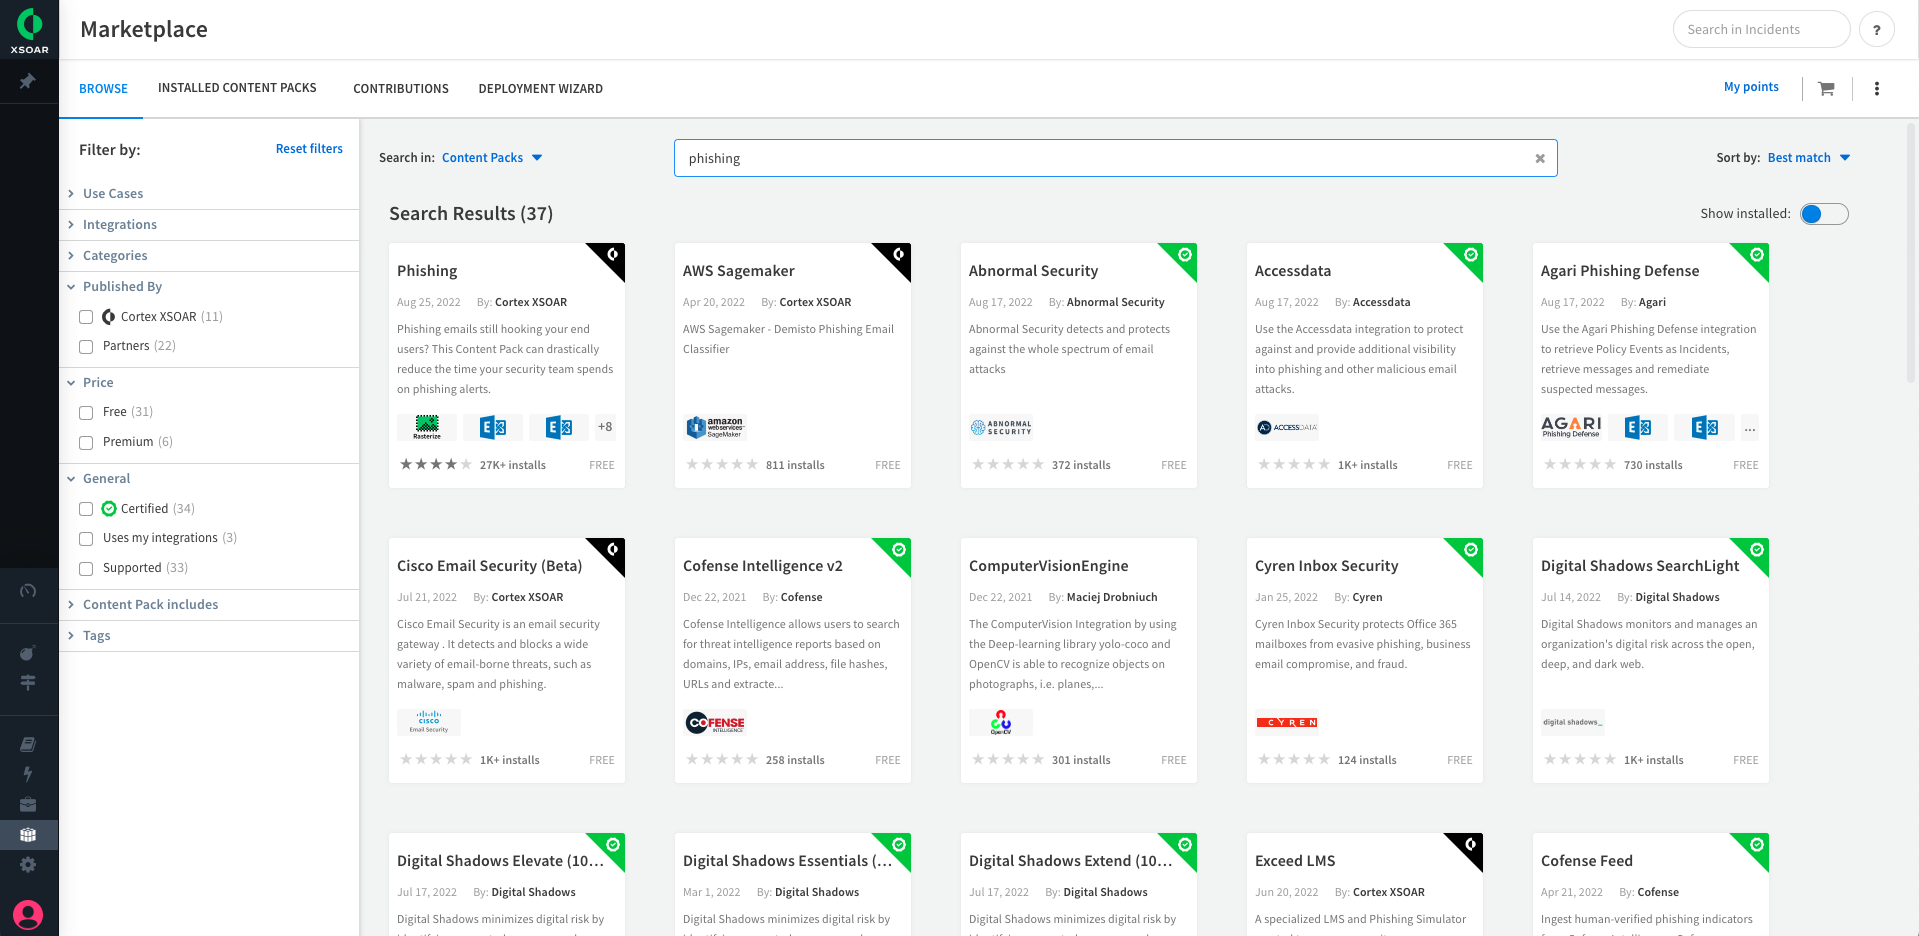
Task: Click the star rating on AWS Sagemaker card
Action: (x=722, y=465)
